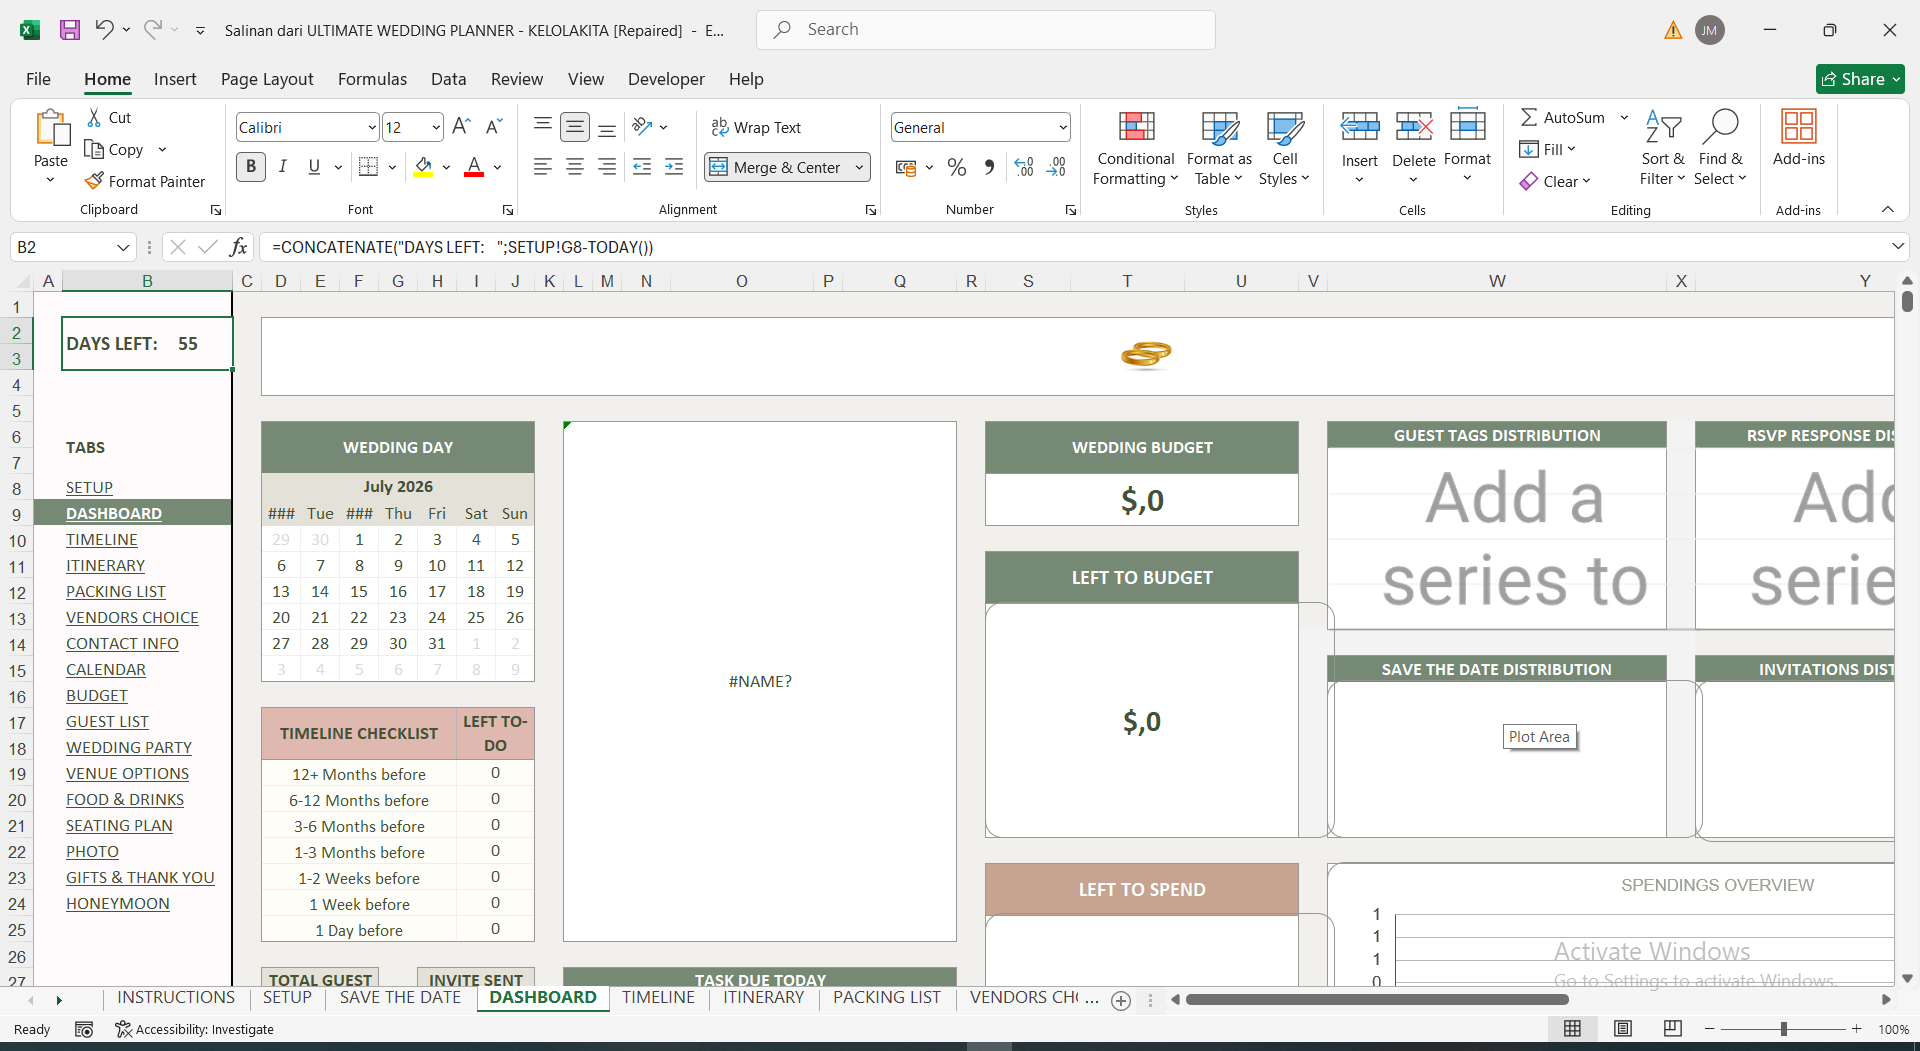Click the Search box in title bar
The height and width of the screenshot is (1051, 1920).
(x=986, y=30)
